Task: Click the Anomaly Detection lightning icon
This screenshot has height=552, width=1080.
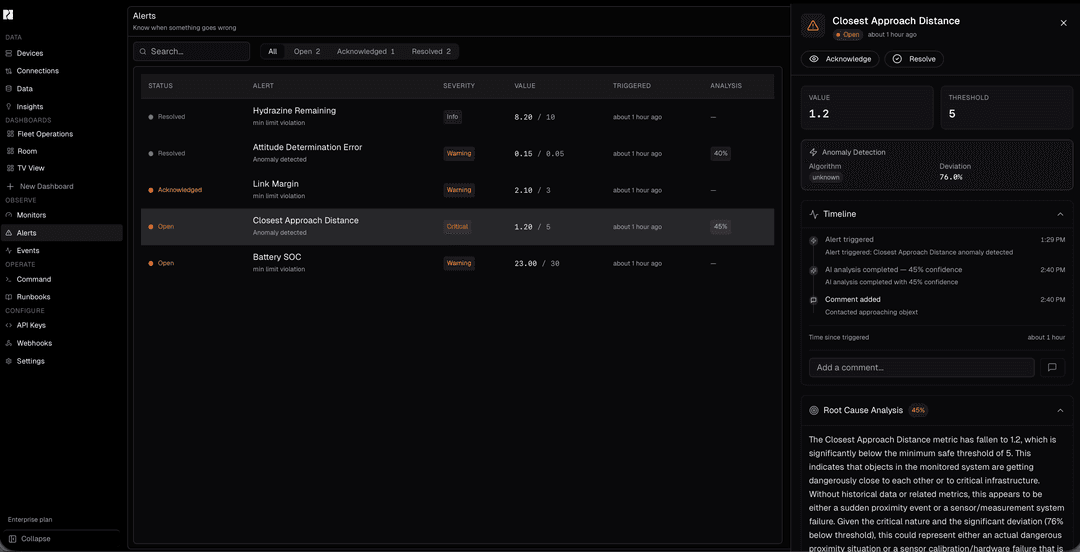Action: tap(813, 152)
